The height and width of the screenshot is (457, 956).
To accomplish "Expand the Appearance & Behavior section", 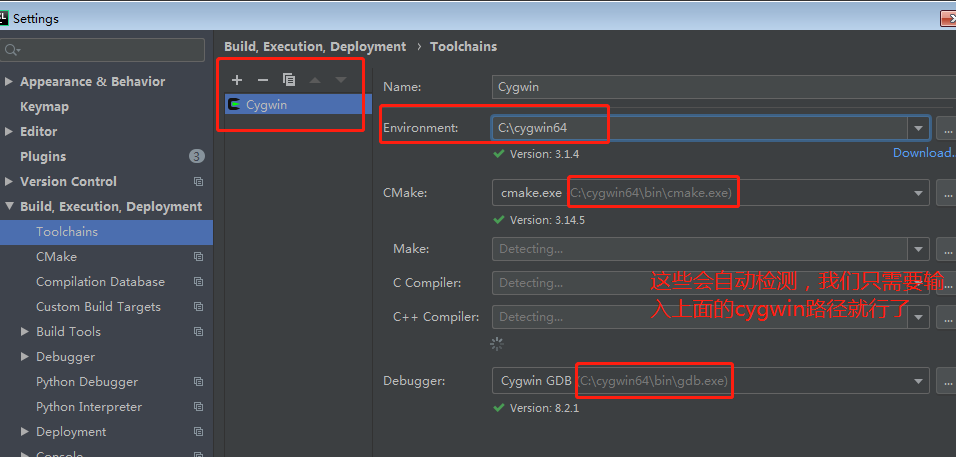I will 9,82.
